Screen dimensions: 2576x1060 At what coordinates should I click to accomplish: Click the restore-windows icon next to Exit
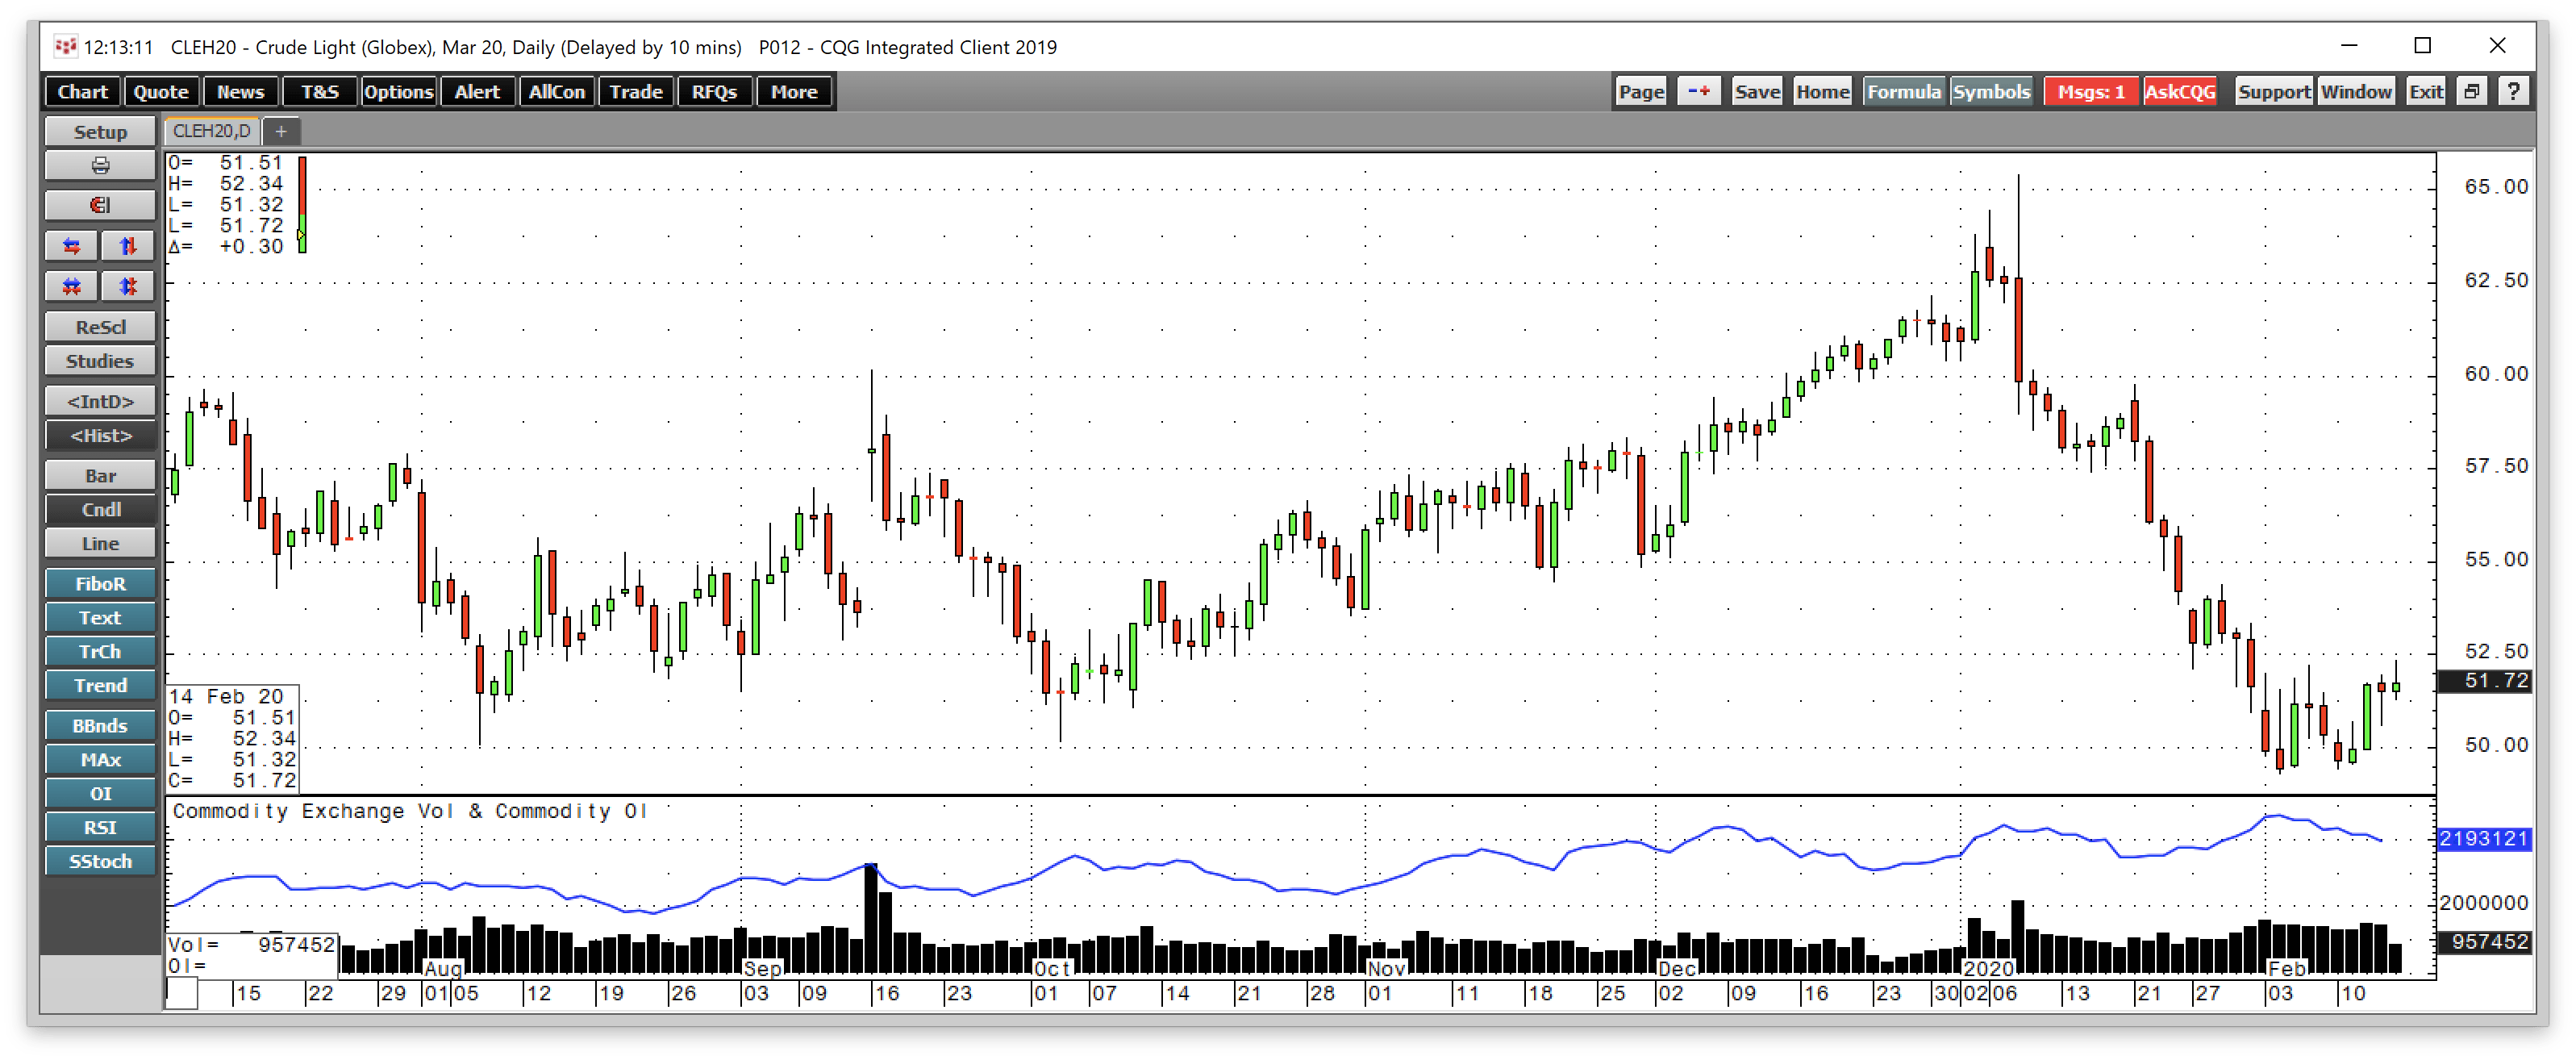pyautogui.click(x=2472, y=92)
